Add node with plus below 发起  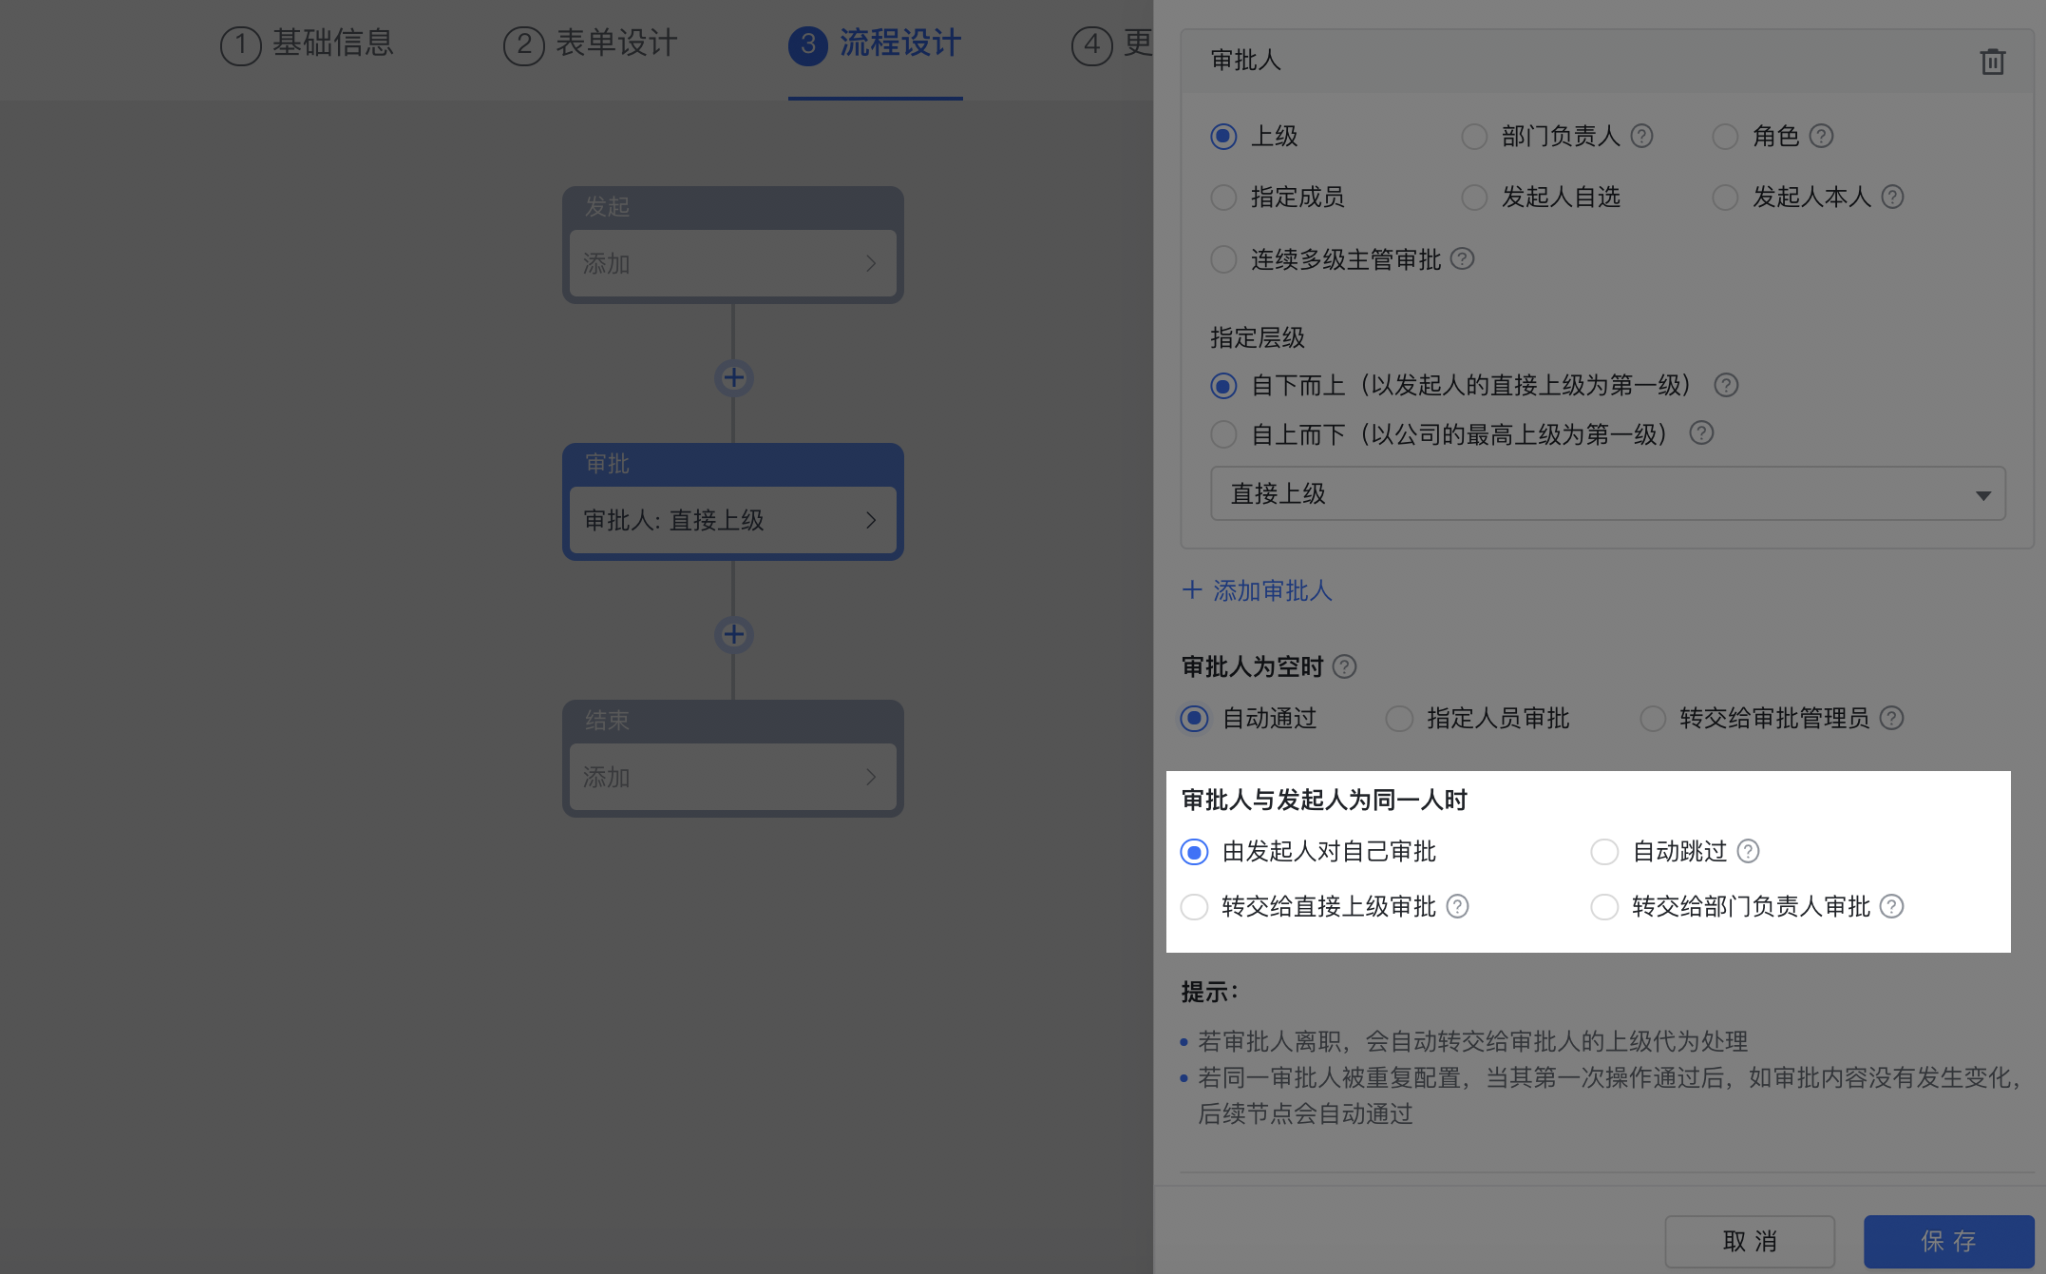click(x=733, y=378)
